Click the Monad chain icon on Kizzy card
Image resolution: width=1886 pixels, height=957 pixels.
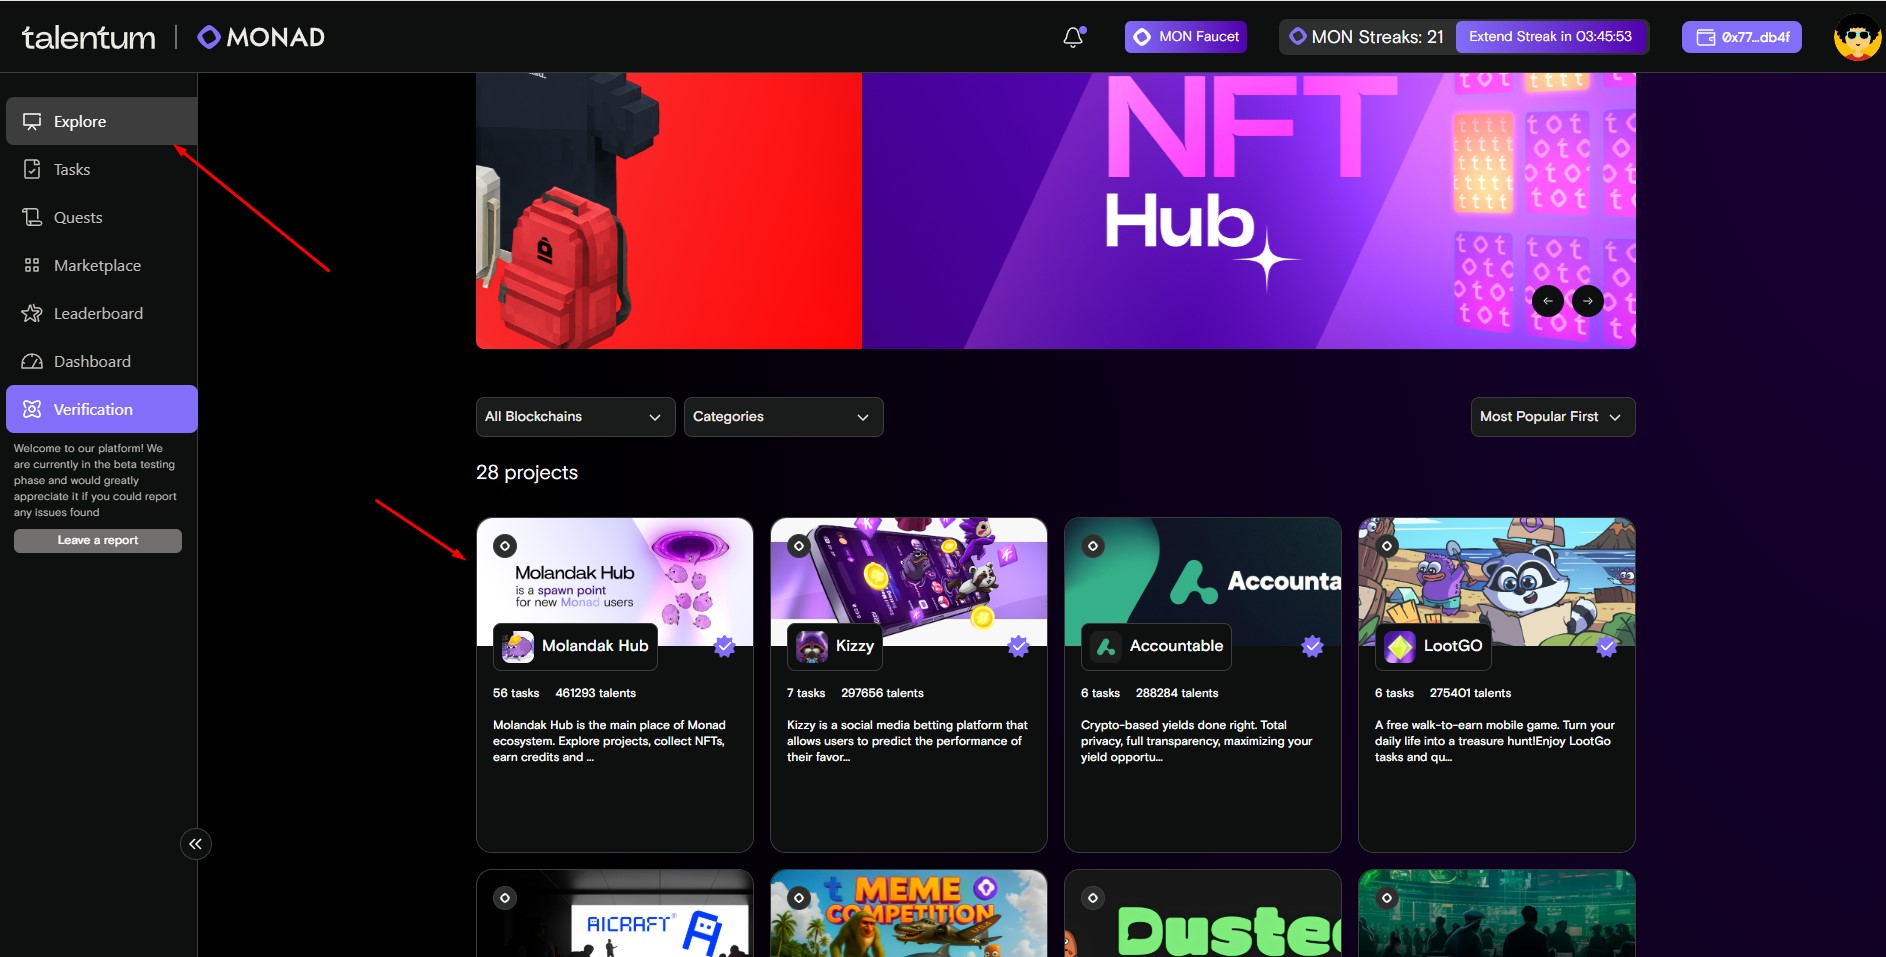point(798,546)
